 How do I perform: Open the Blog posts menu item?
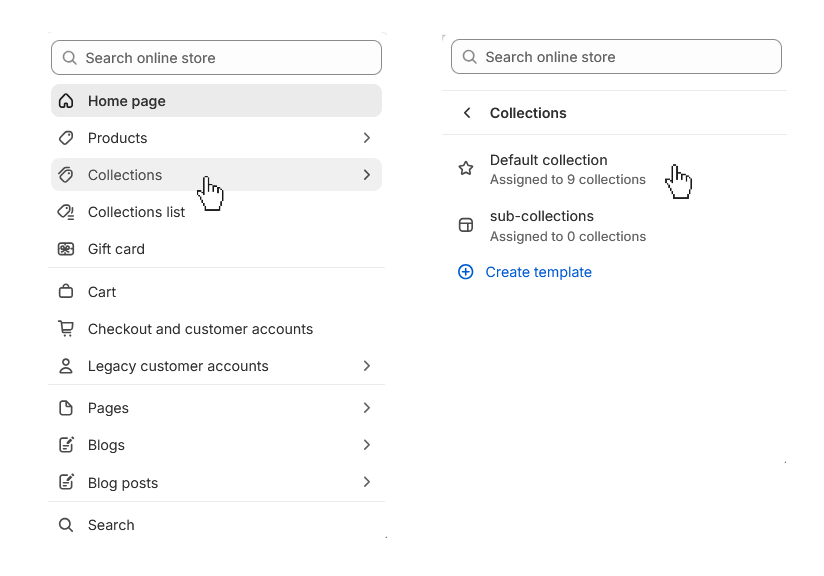click(216, 482)
